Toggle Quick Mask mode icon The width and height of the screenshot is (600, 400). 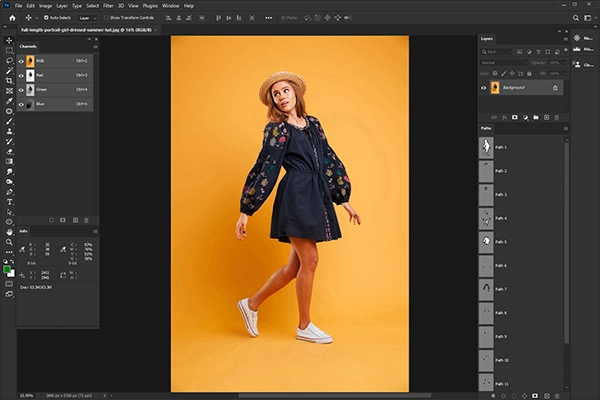tap(9, 284)
